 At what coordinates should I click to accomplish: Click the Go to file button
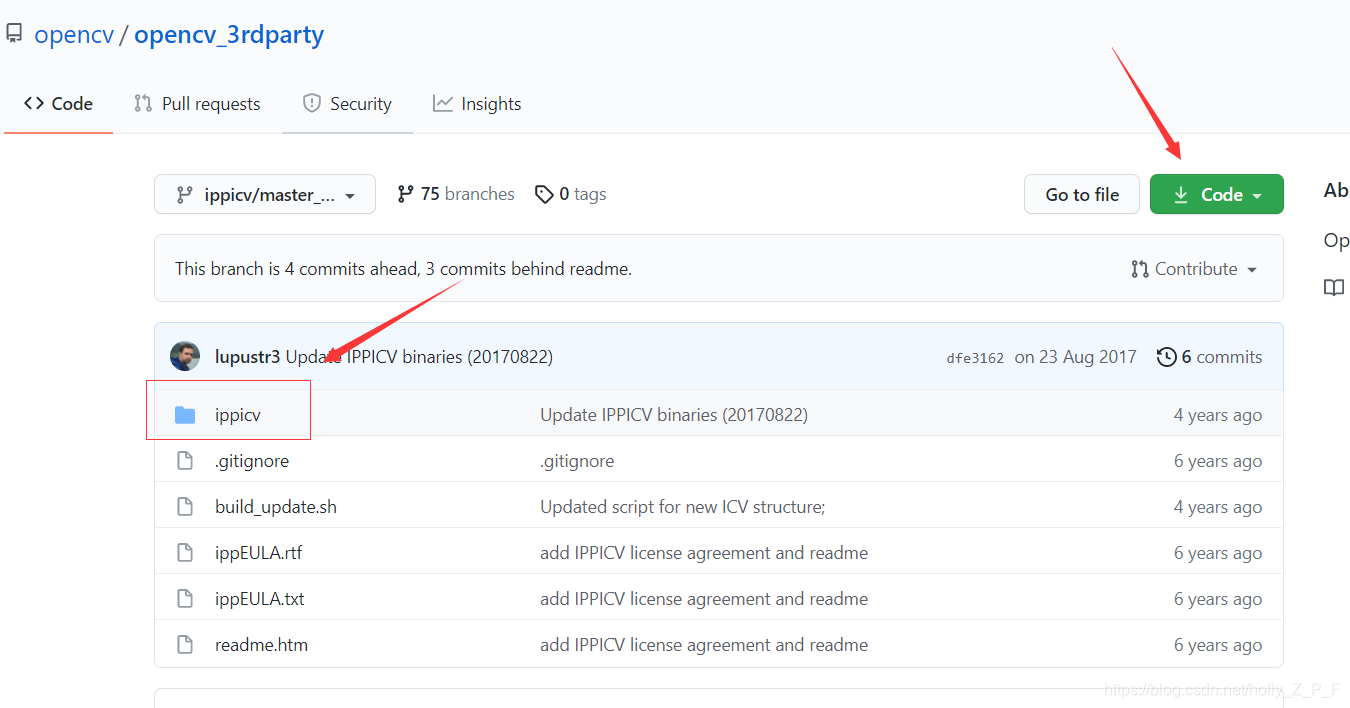pos(1082,194)
